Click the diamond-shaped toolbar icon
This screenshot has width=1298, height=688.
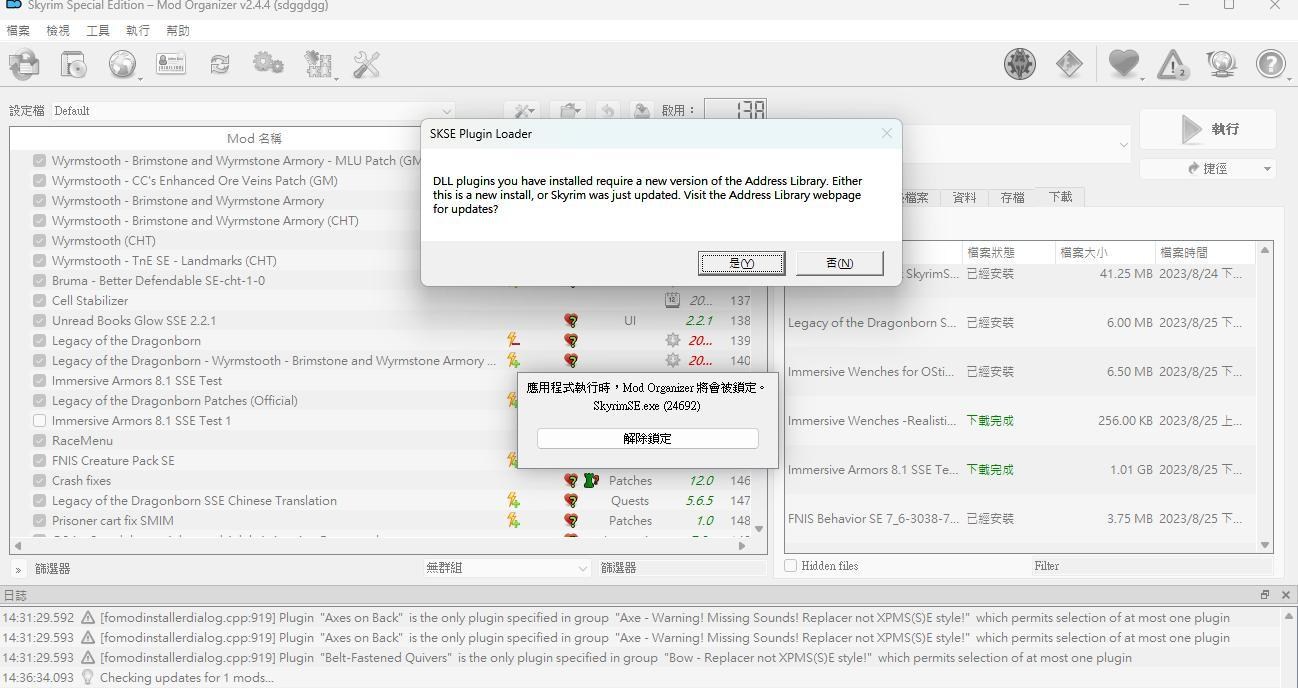1069,65
